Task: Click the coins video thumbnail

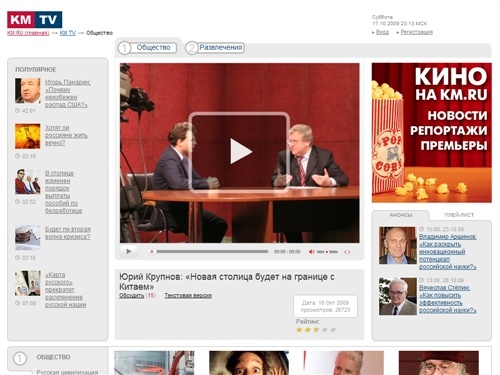Action: pyautogui.click(x=28, y=238)
